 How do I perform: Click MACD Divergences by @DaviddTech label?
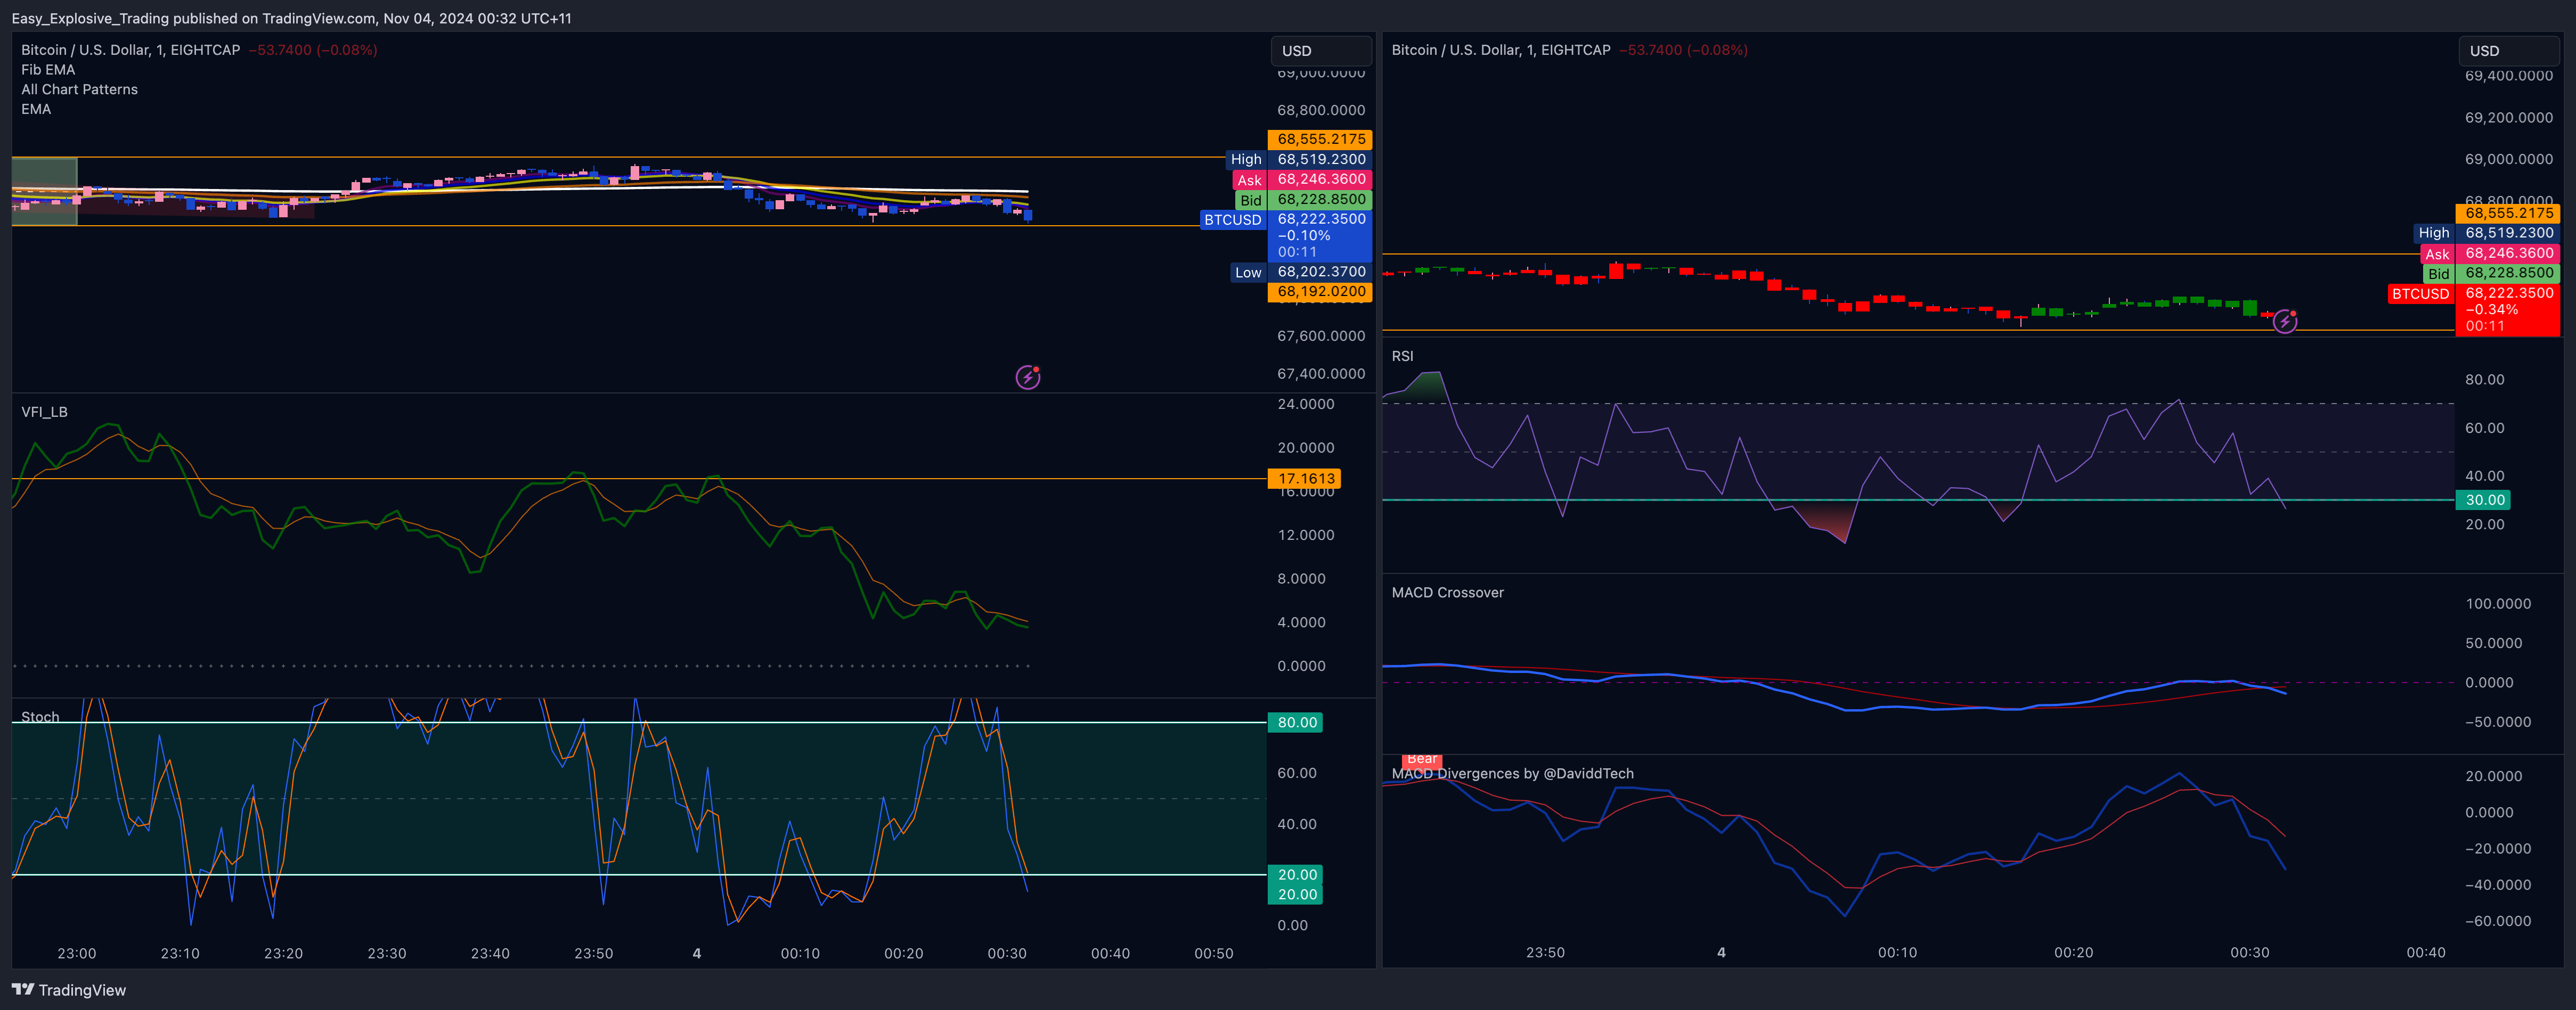click(x=1513, y=773)
